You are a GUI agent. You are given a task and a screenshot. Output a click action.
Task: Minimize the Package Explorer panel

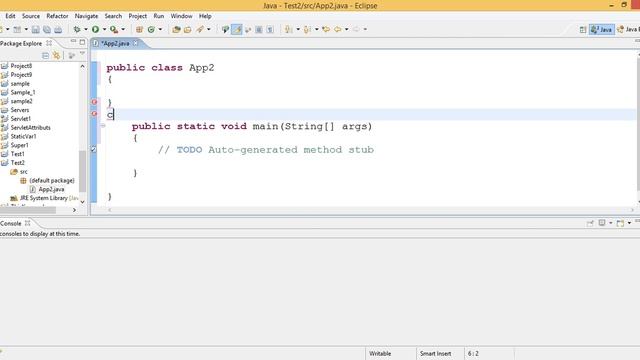[x=73, y=42]
